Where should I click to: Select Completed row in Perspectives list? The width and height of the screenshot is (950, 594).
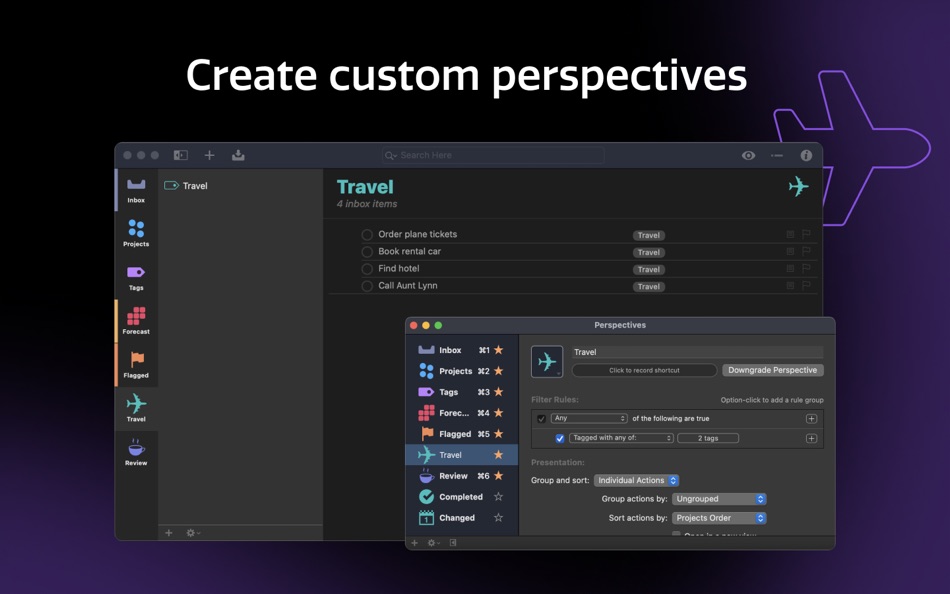(x=462, y=496)
